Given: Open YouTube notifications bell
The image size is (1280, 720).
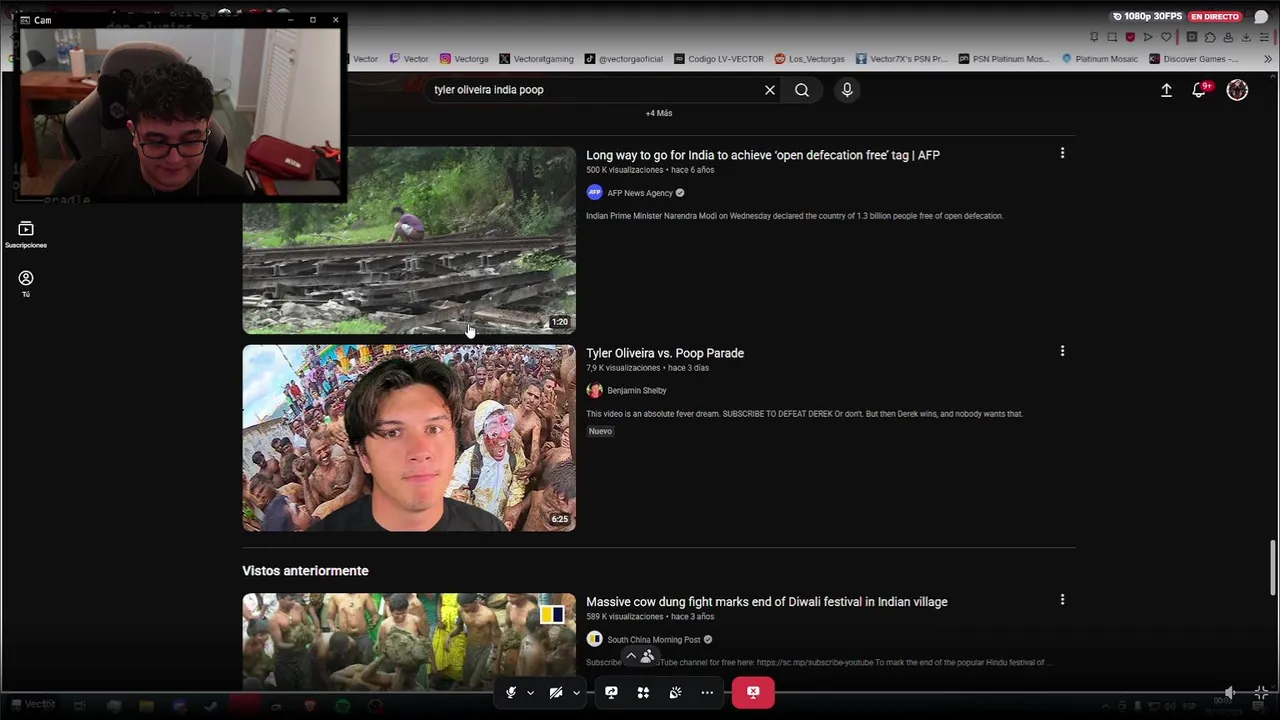Looking at the screenshot, I should pyautogui.click(x=1199, y=90).
